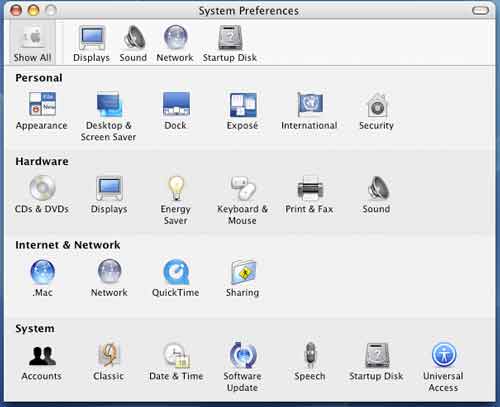Open Sound from the top toolbar
The image size is (500, 407).
133,43
